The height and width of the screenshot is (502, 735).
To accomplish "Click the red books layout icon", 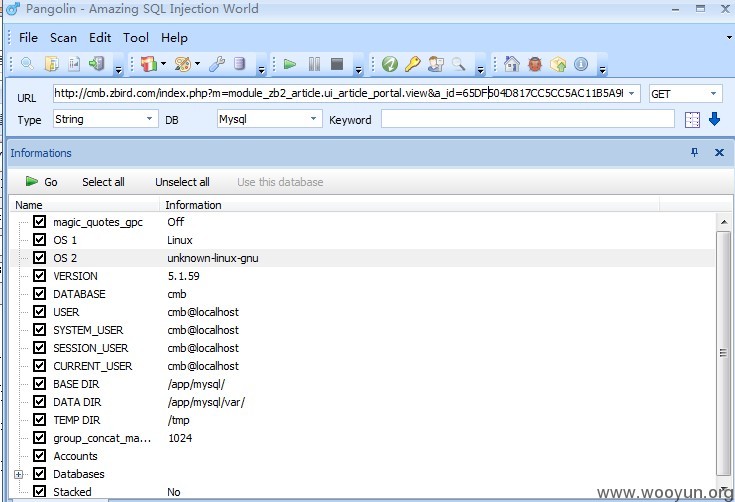I will point(149,64).
